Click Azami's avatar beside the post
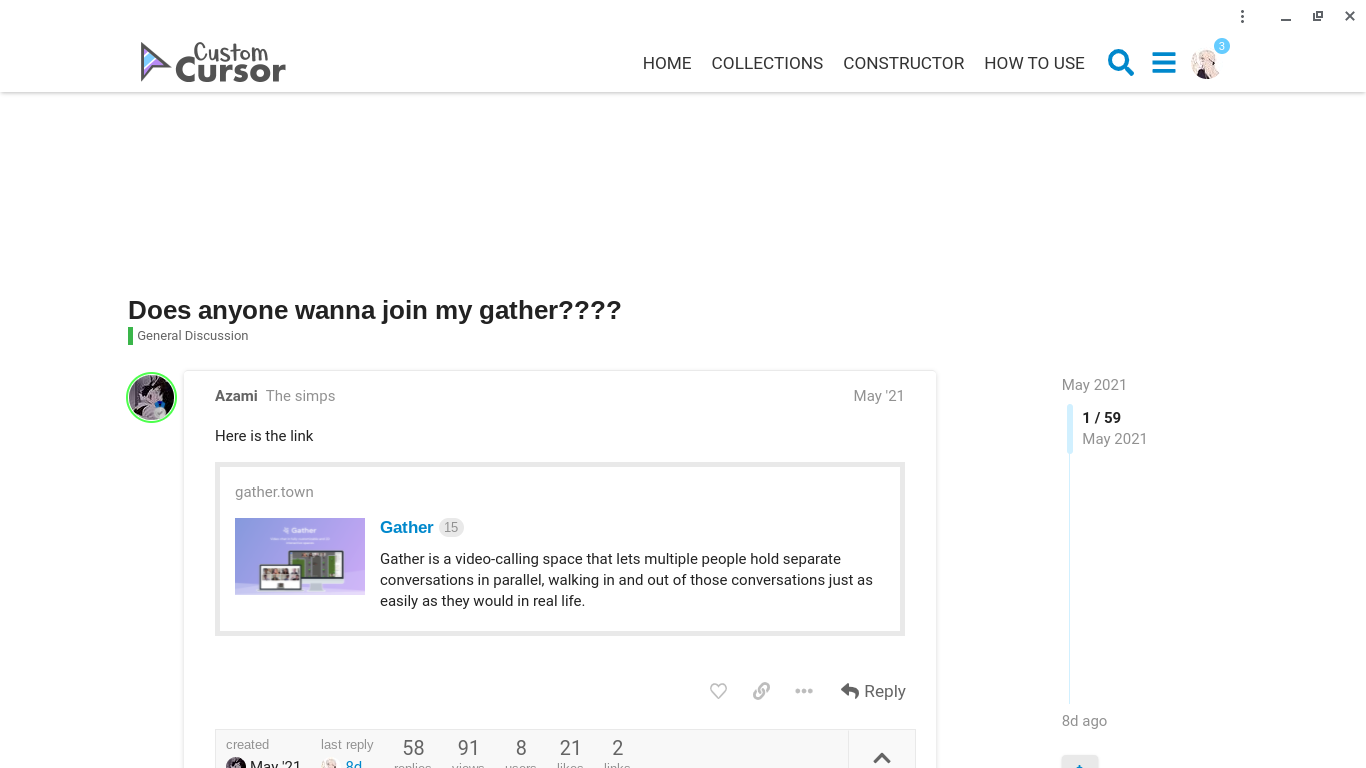The width and height of the screenshot is (1366, 768). pos(152,398)
